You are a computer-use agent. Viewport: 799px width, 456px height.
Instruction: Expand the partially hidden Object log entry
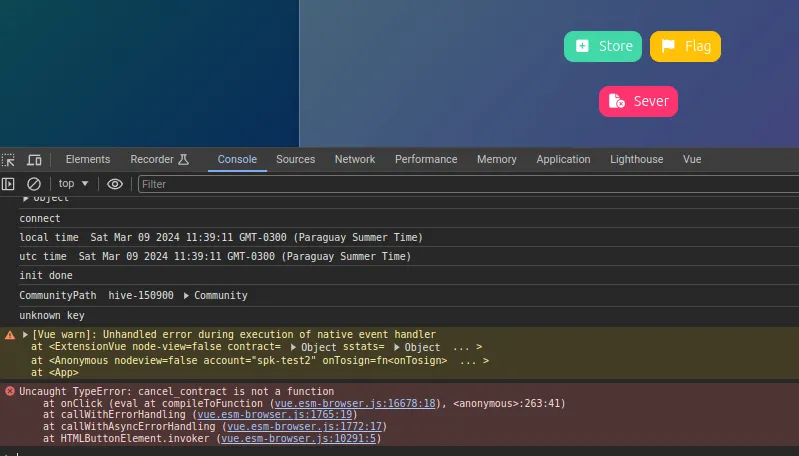(25, 199)
